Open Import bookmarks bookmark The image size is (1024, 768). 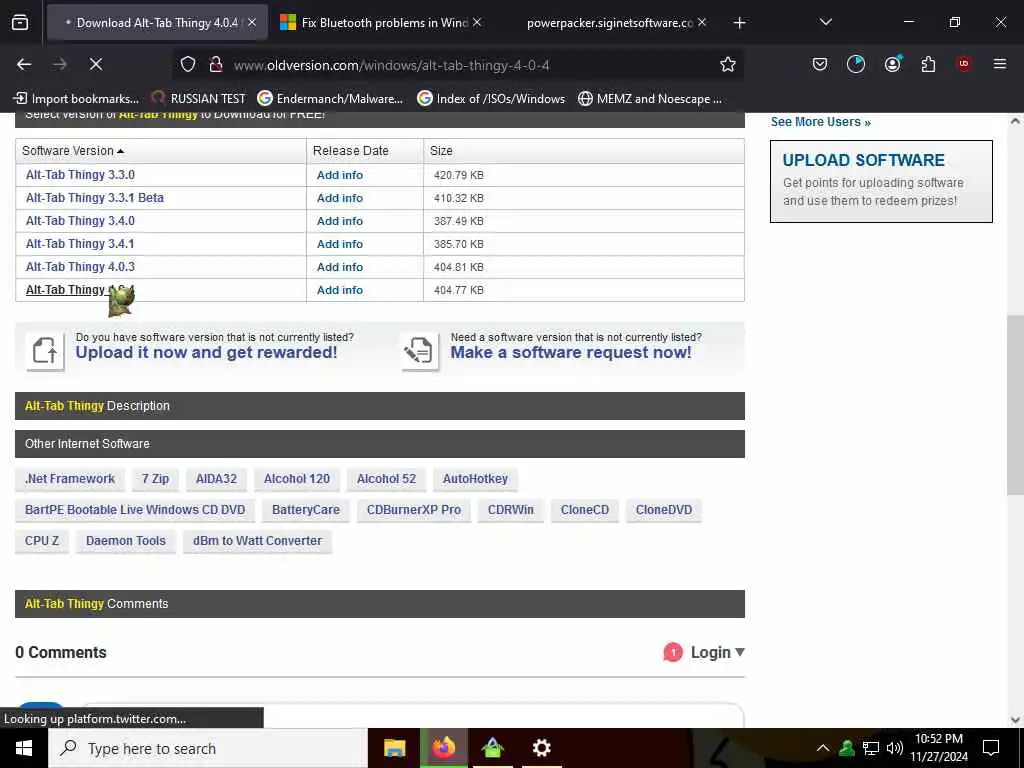pos(77,99)
